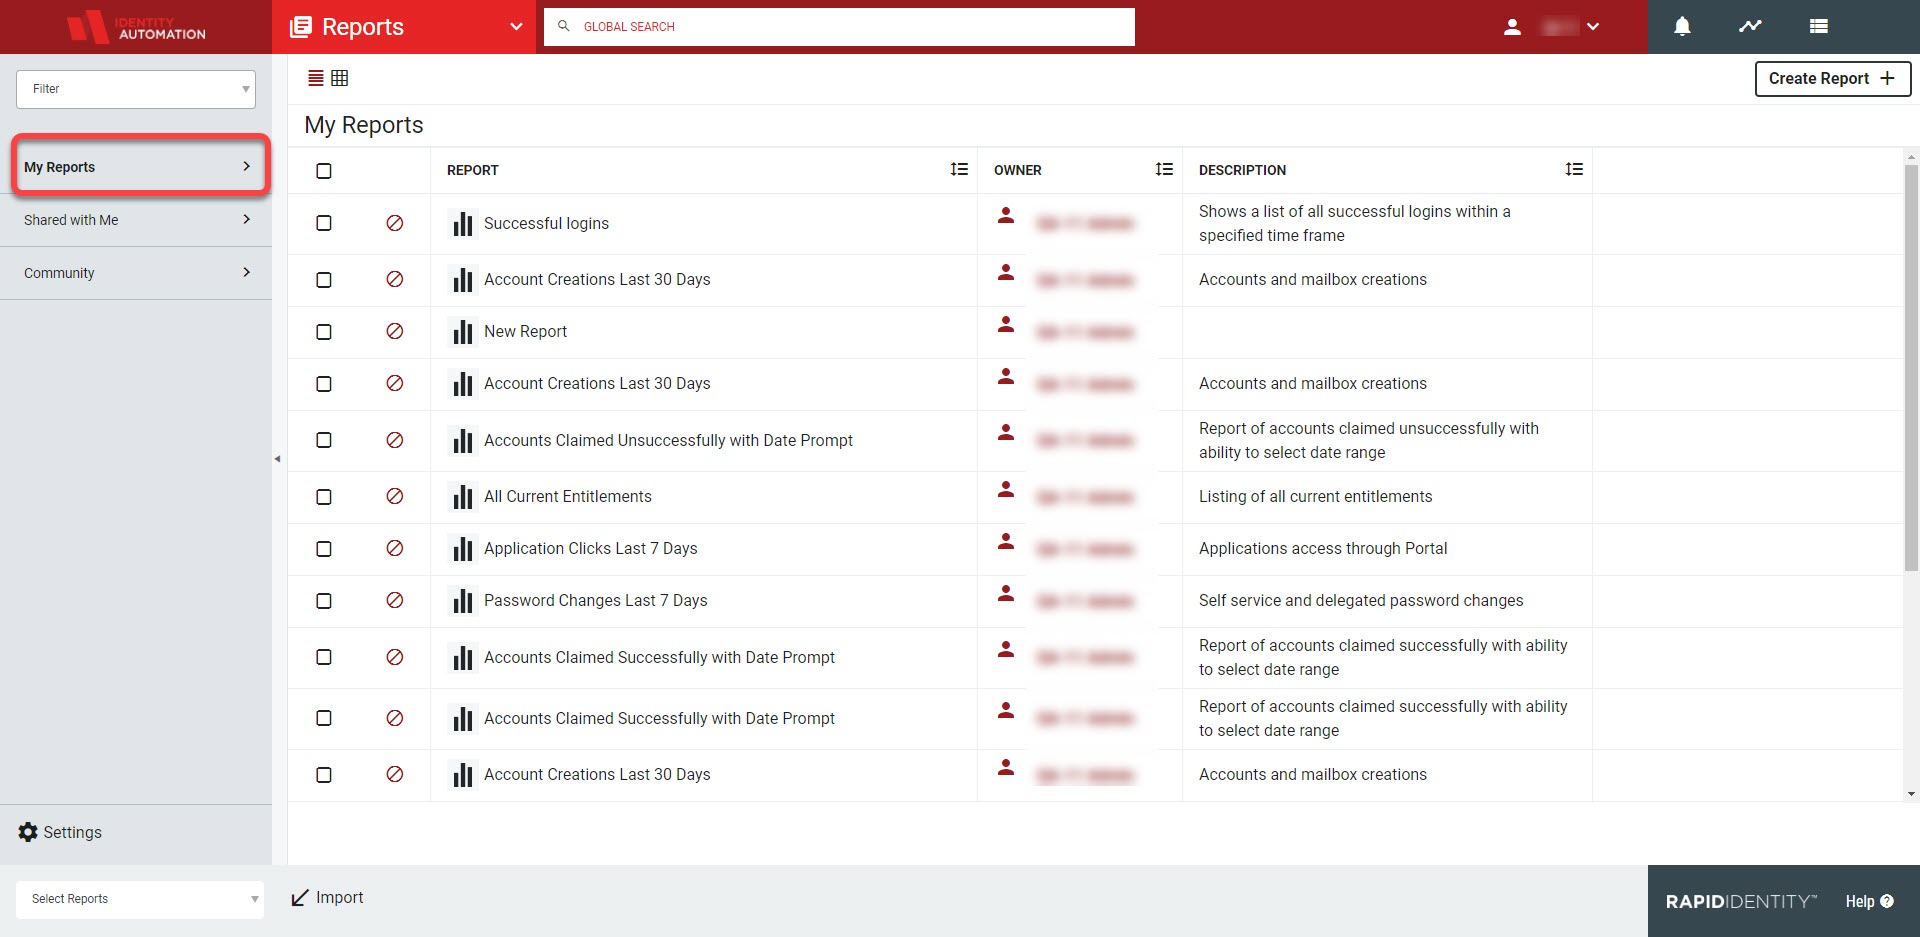1920x937 pixels.
Task: Switch to grid view layout icon
Action: (340, 78)
